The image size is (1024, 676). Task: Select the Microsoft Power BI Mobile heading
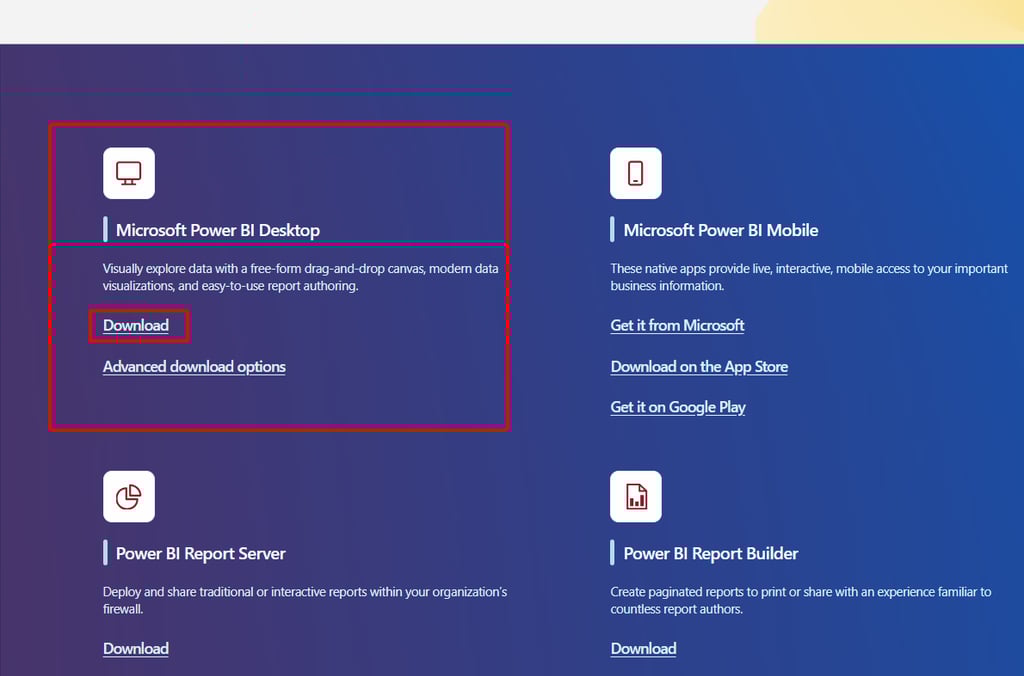(x=720, y=230)
